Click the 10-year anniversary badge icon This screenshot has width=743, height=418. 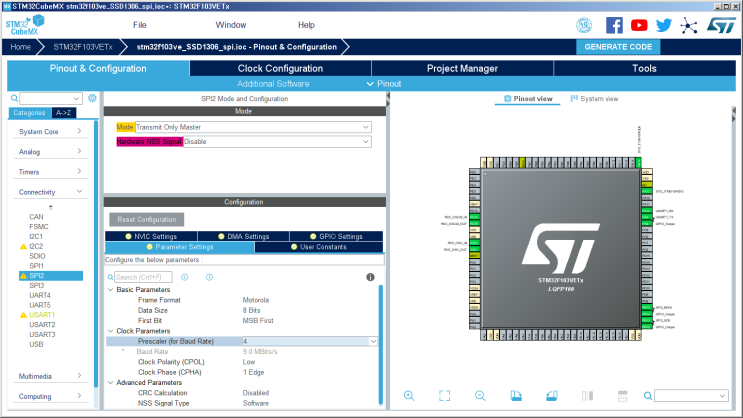click(x=584, y=25)
